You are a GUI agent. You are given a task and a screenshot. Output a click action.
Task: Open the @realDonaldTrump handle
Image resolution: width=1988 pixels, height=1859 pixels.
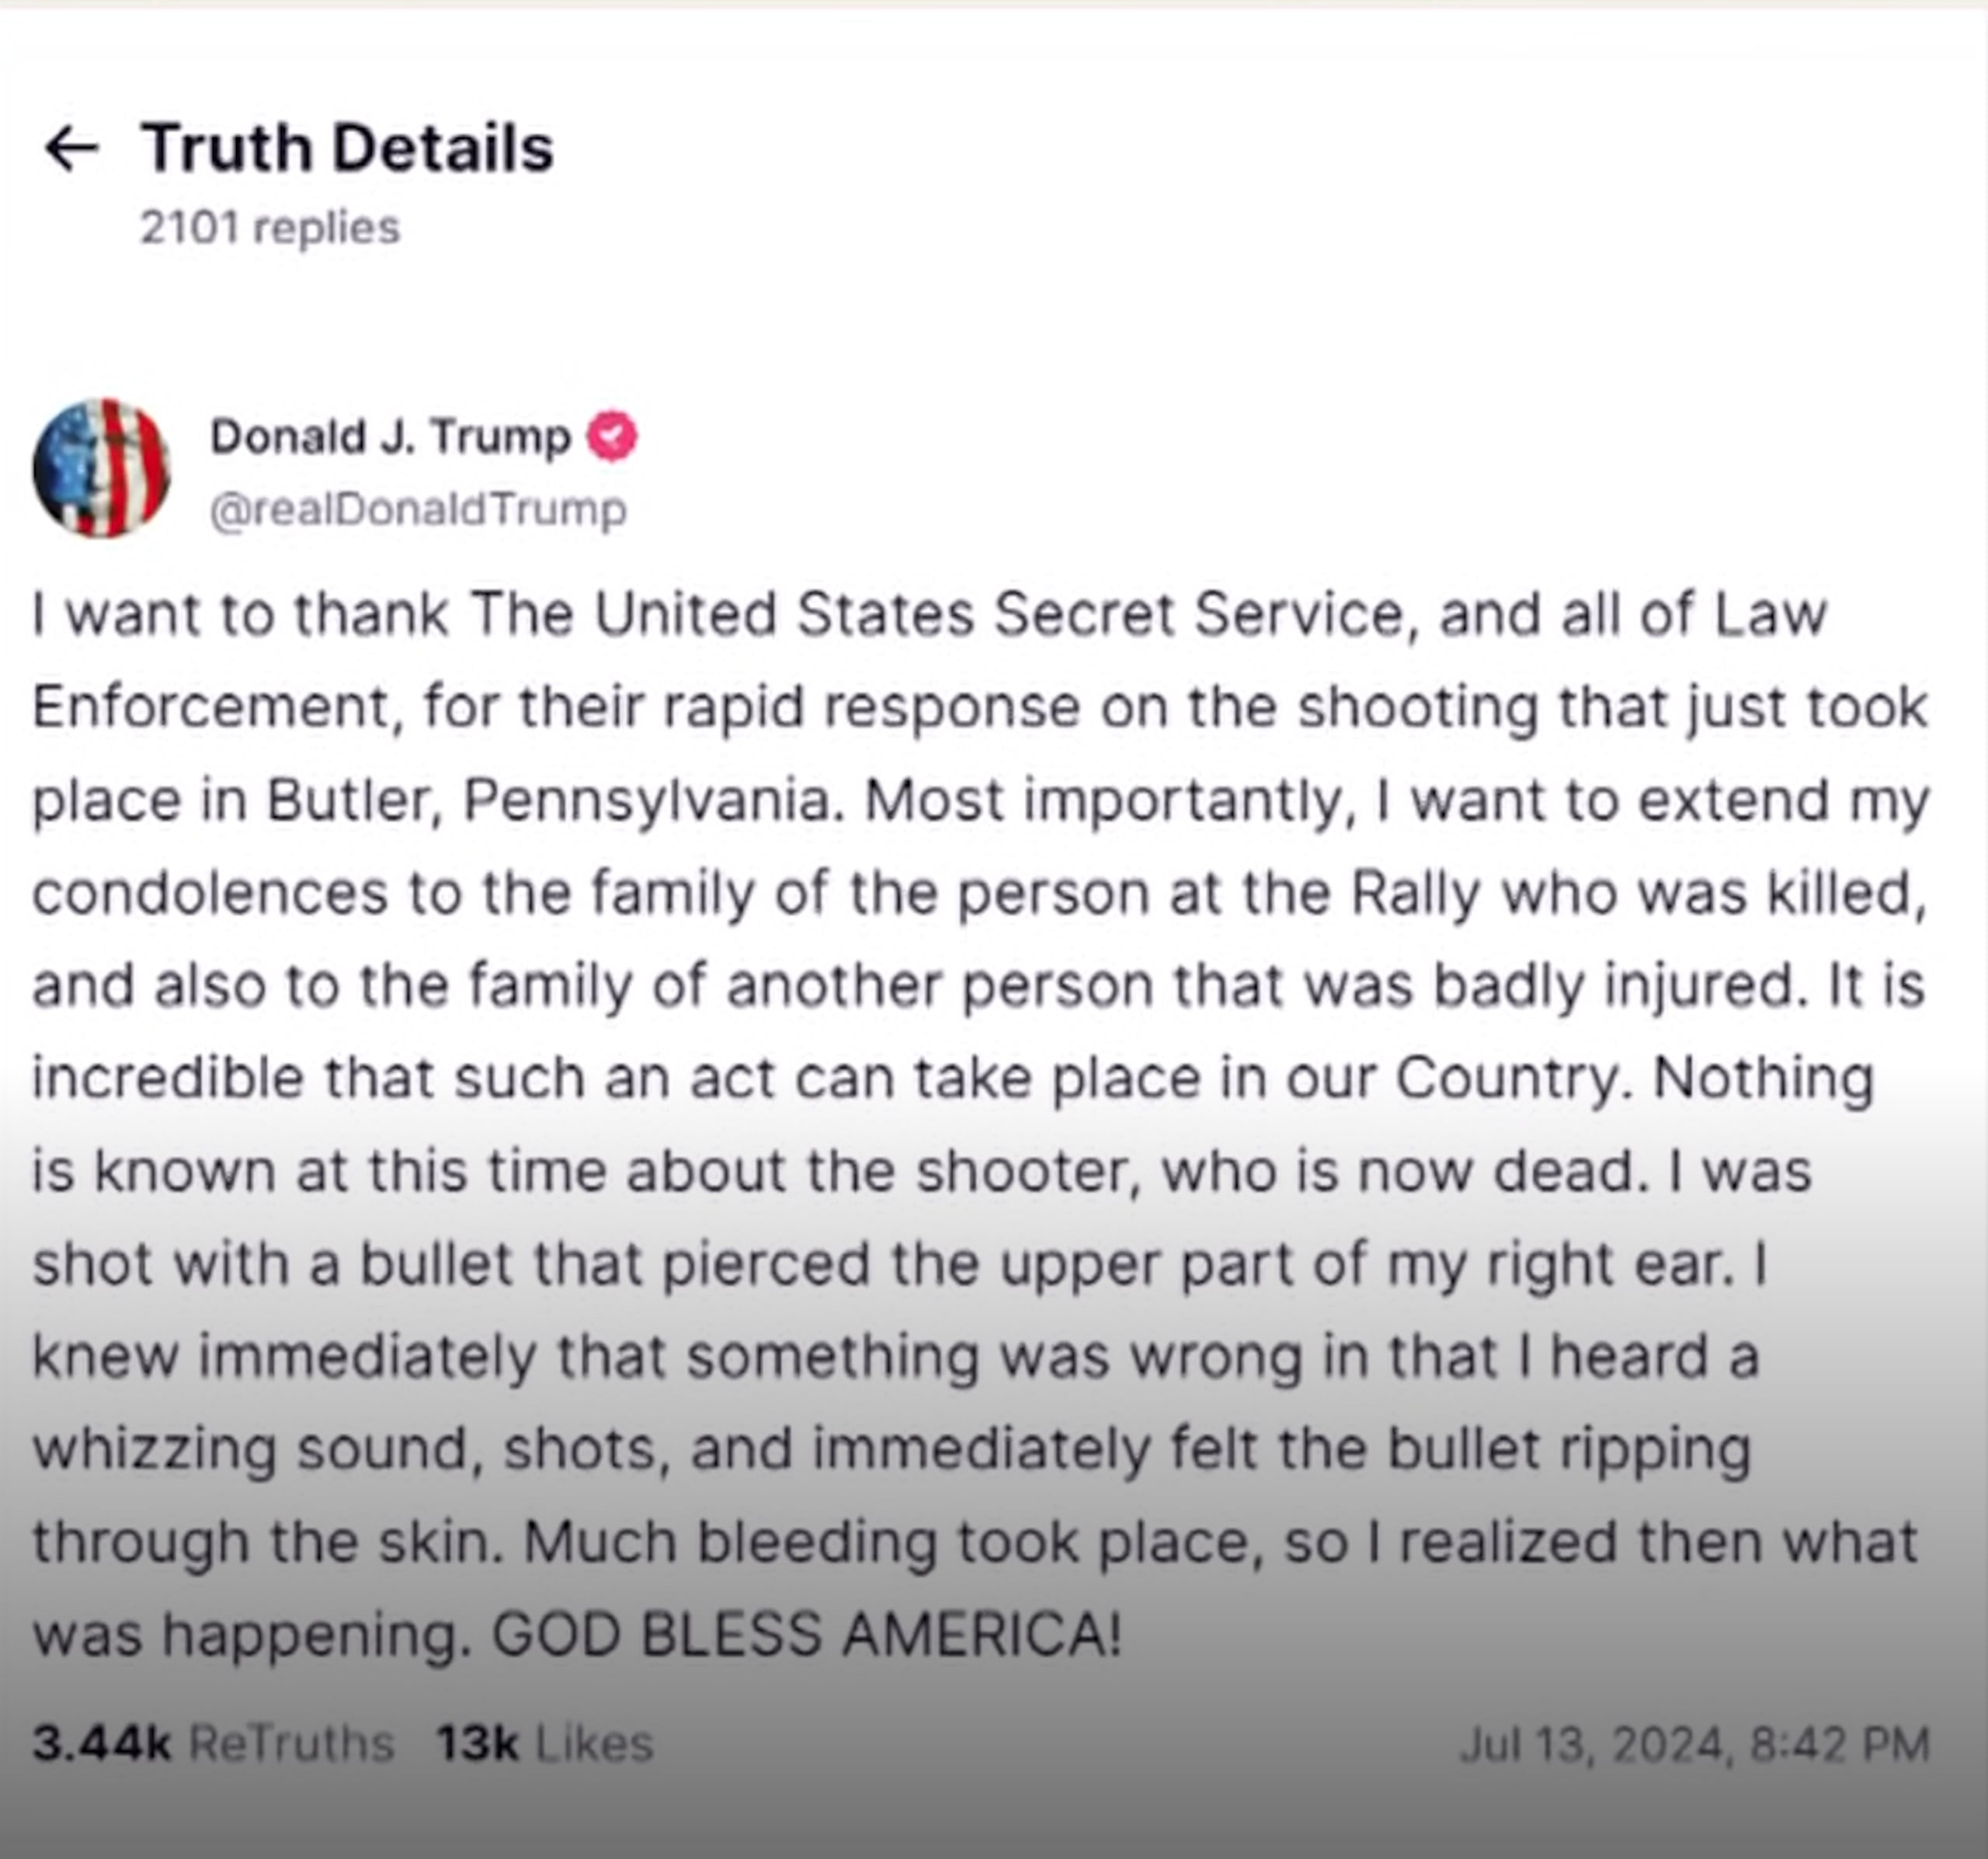(418, 509)
